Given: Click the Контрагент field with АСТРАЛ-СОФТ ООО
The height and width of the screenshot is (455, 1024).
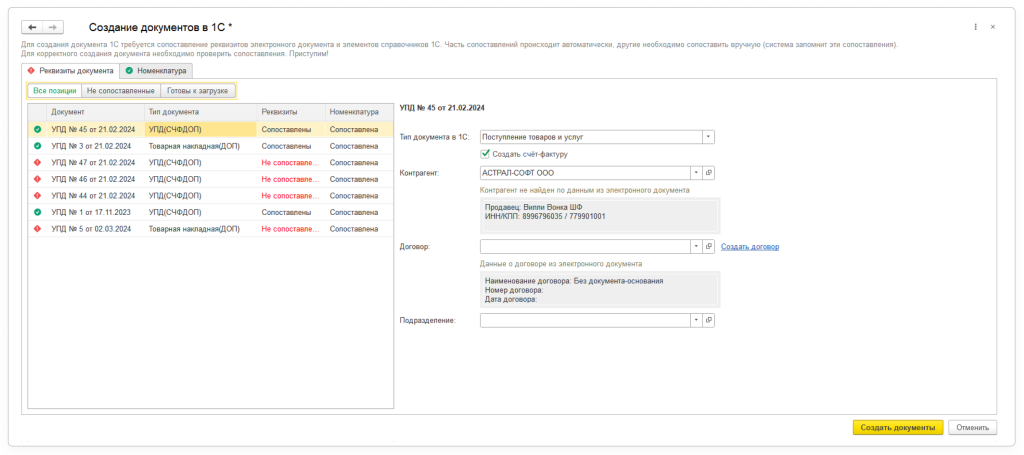Looking at the screenshot, I should click(585, 173).
